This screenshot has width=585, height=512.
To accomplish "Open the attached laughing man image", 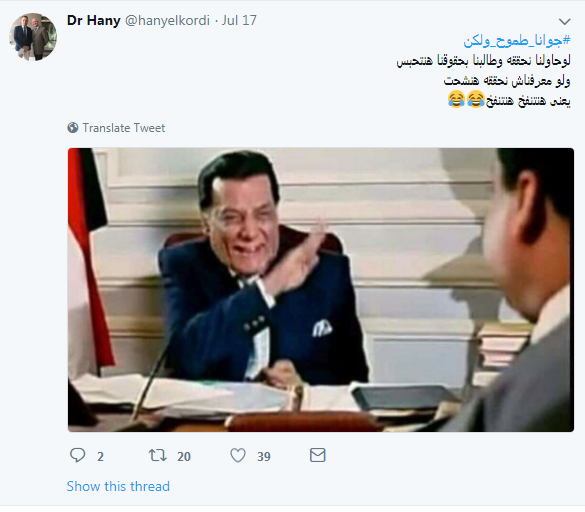I will click(x=321, y=290).
